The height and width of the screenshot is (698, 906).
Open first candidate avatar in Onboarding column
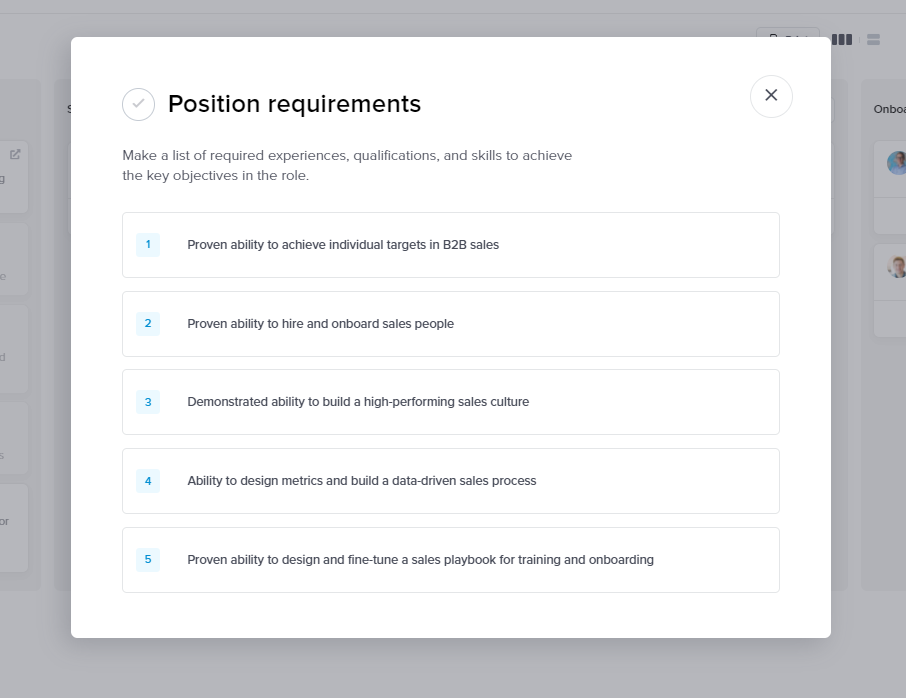coord(897,163)
